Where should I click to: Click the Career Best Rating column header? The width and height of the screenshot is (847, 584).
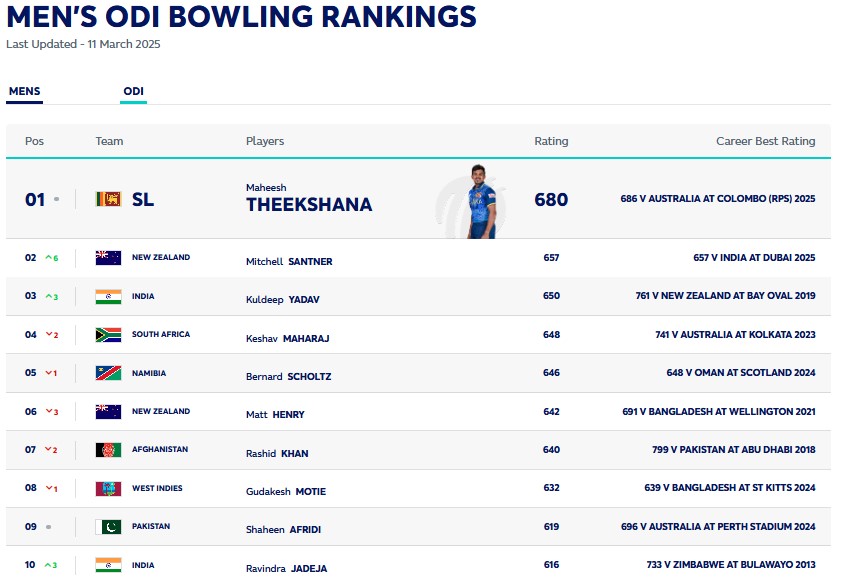pos(765,141)
